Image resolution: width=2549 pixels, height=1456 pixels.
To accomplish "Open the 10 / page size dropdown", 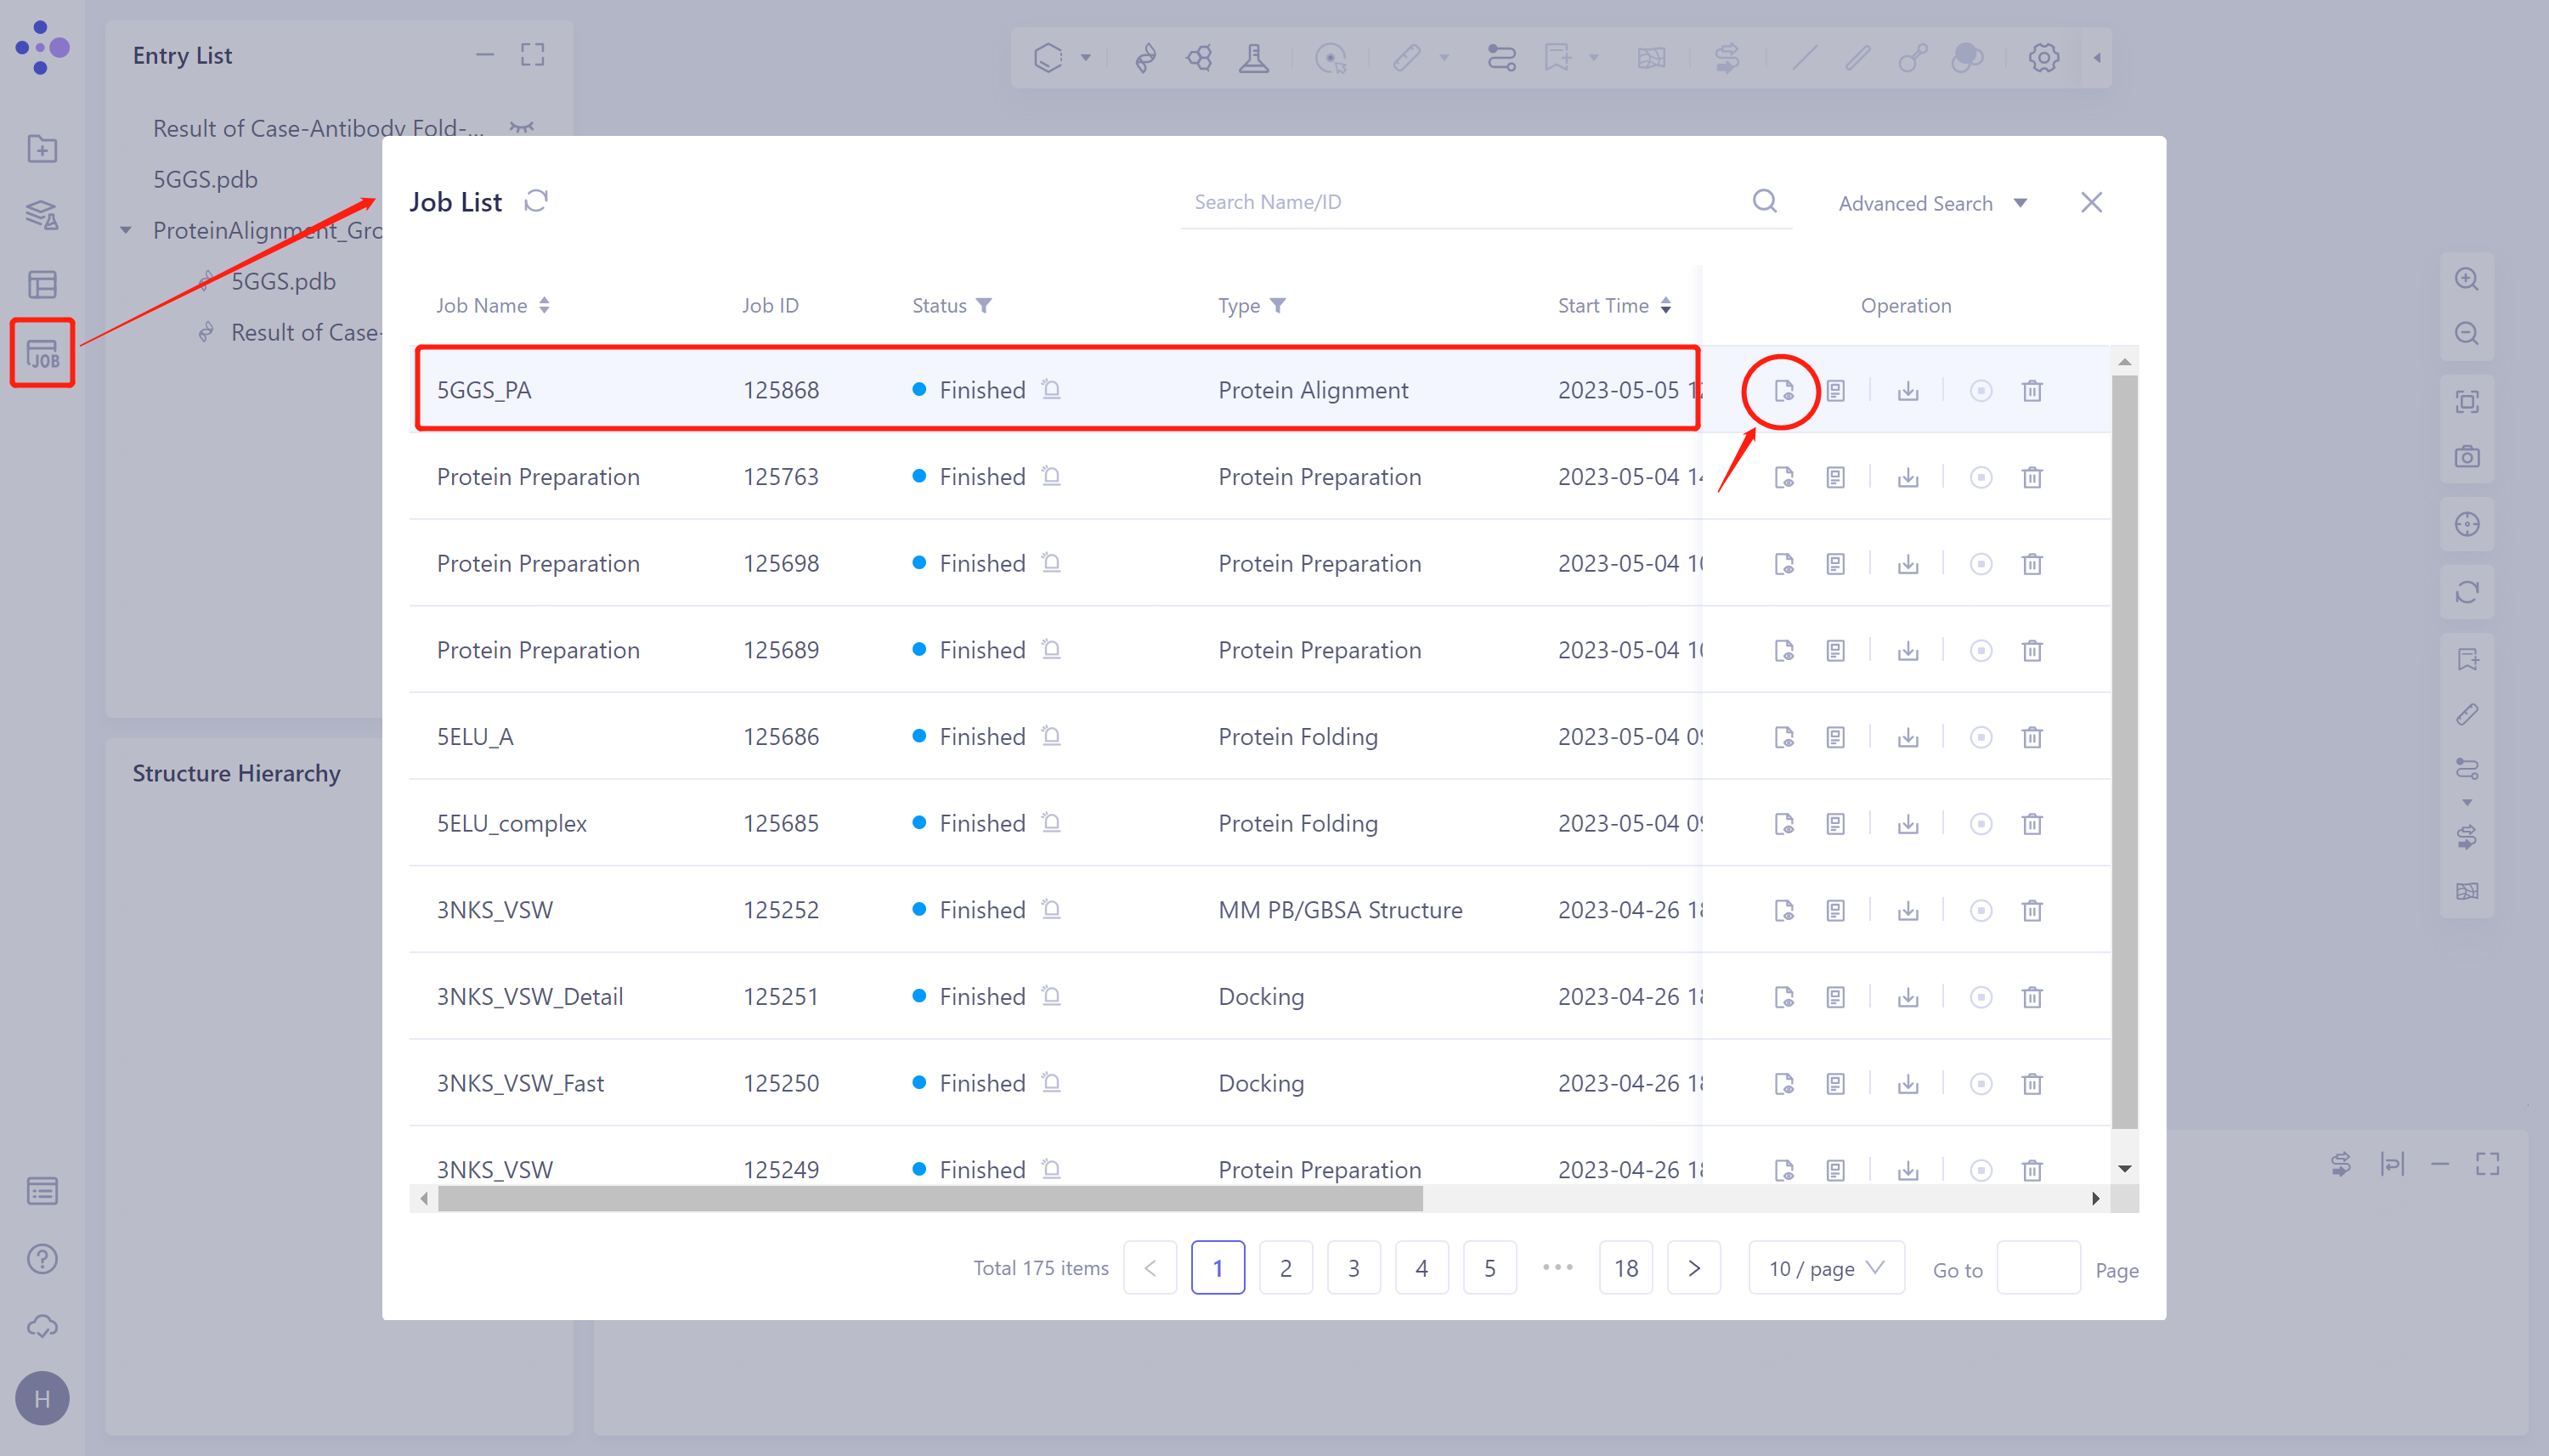I will coord(1826,1269).
